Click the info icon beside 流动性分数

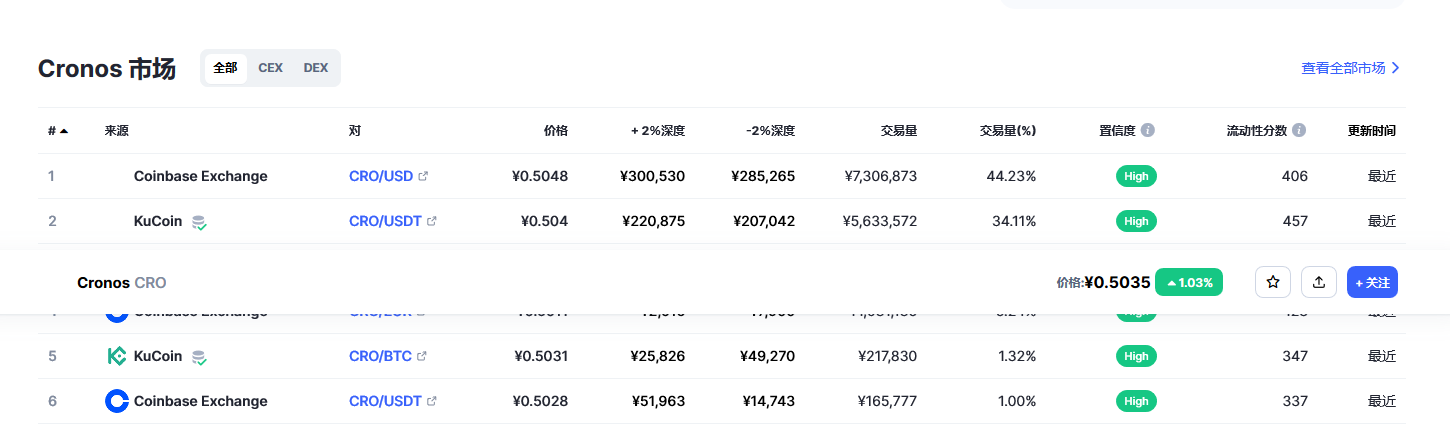[1299, 130]
